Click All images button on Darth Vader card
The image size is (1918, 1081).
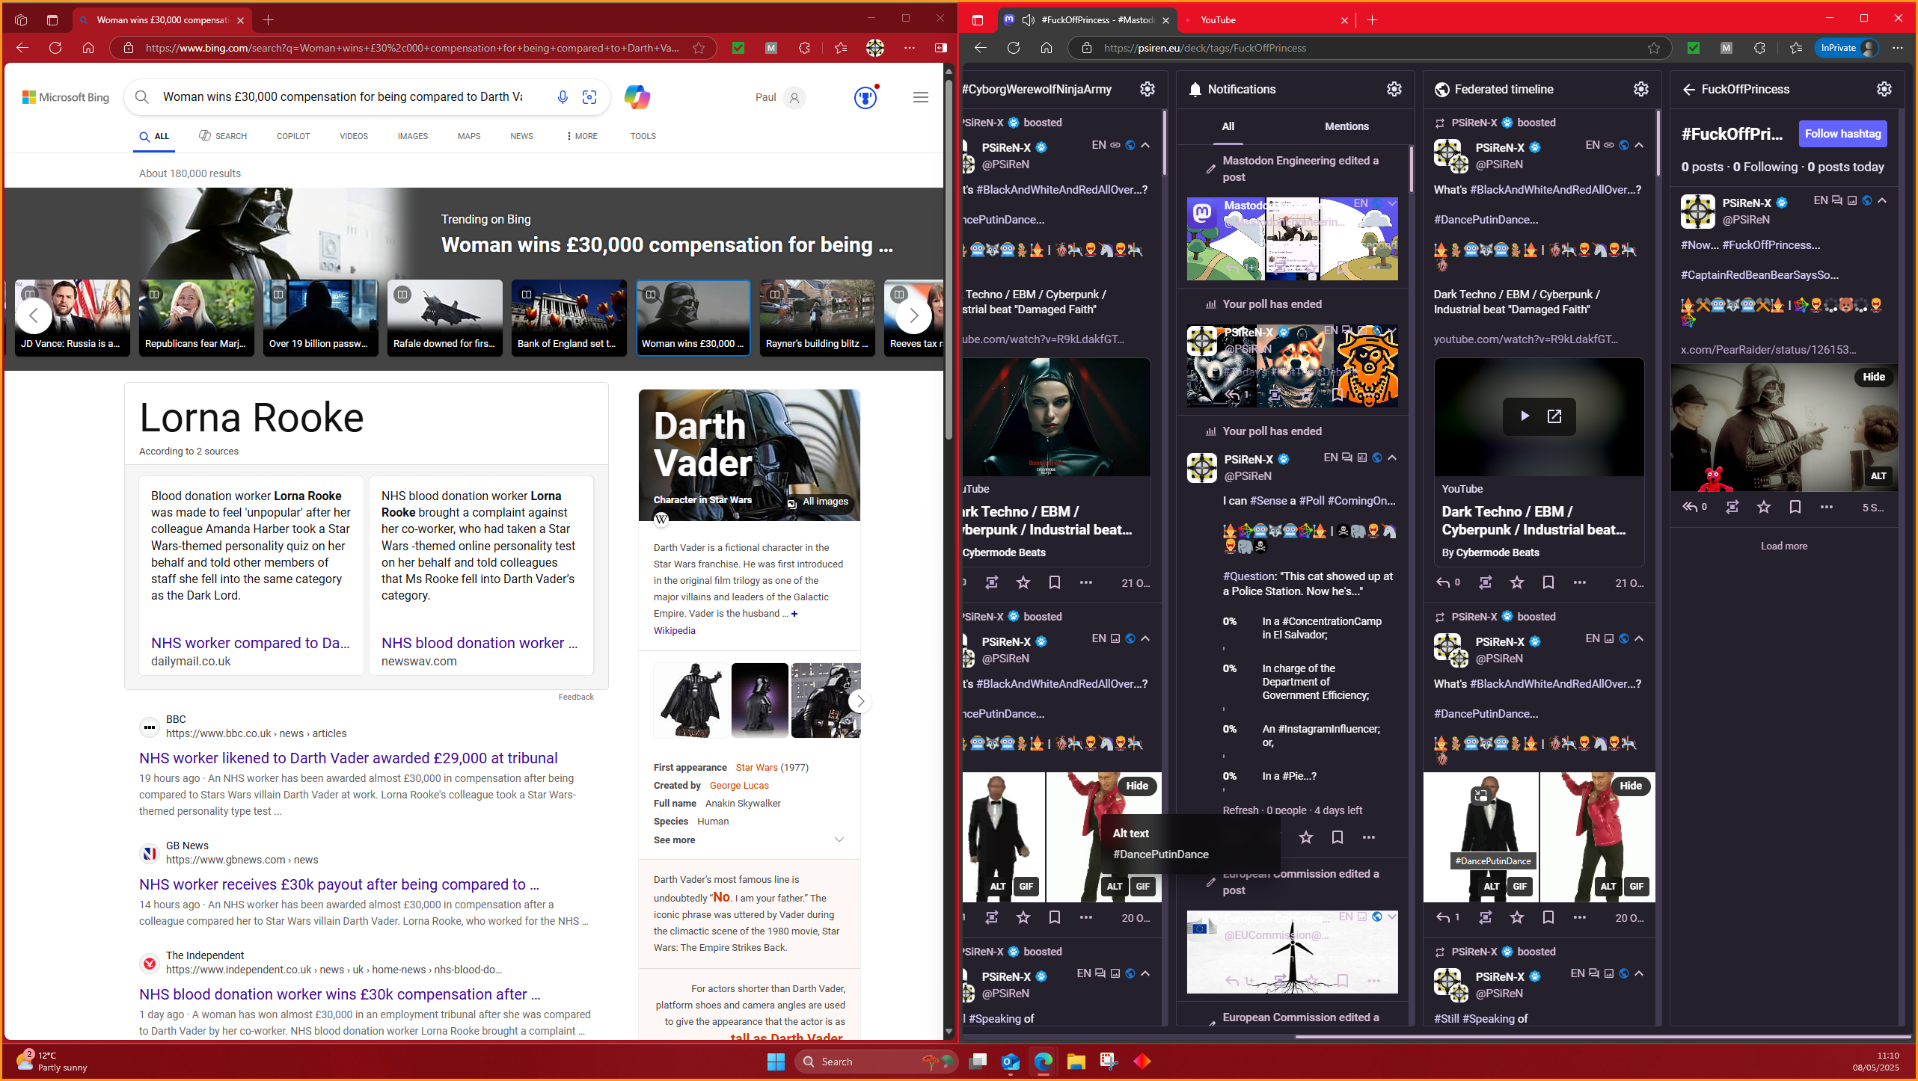click(x=818, y=502)
